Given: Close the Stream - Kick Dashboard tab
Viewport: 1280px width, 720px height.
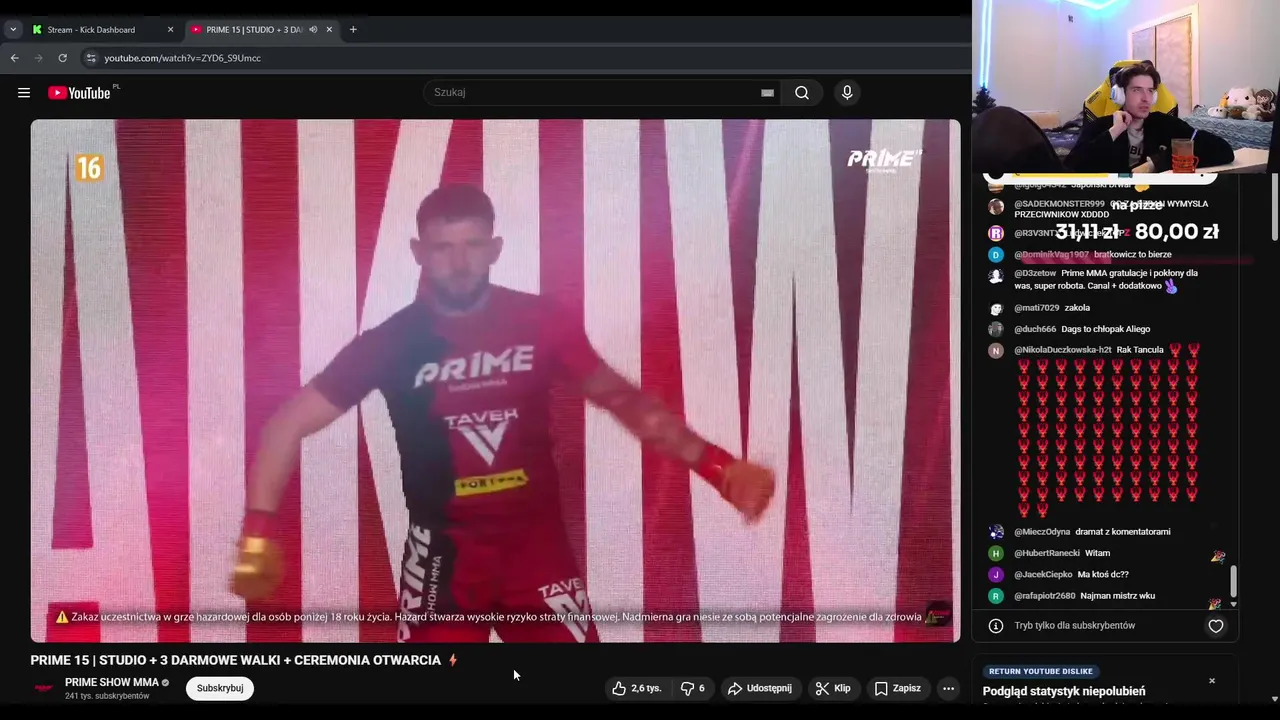Looking at the screenshot, I should pos(170,29).
